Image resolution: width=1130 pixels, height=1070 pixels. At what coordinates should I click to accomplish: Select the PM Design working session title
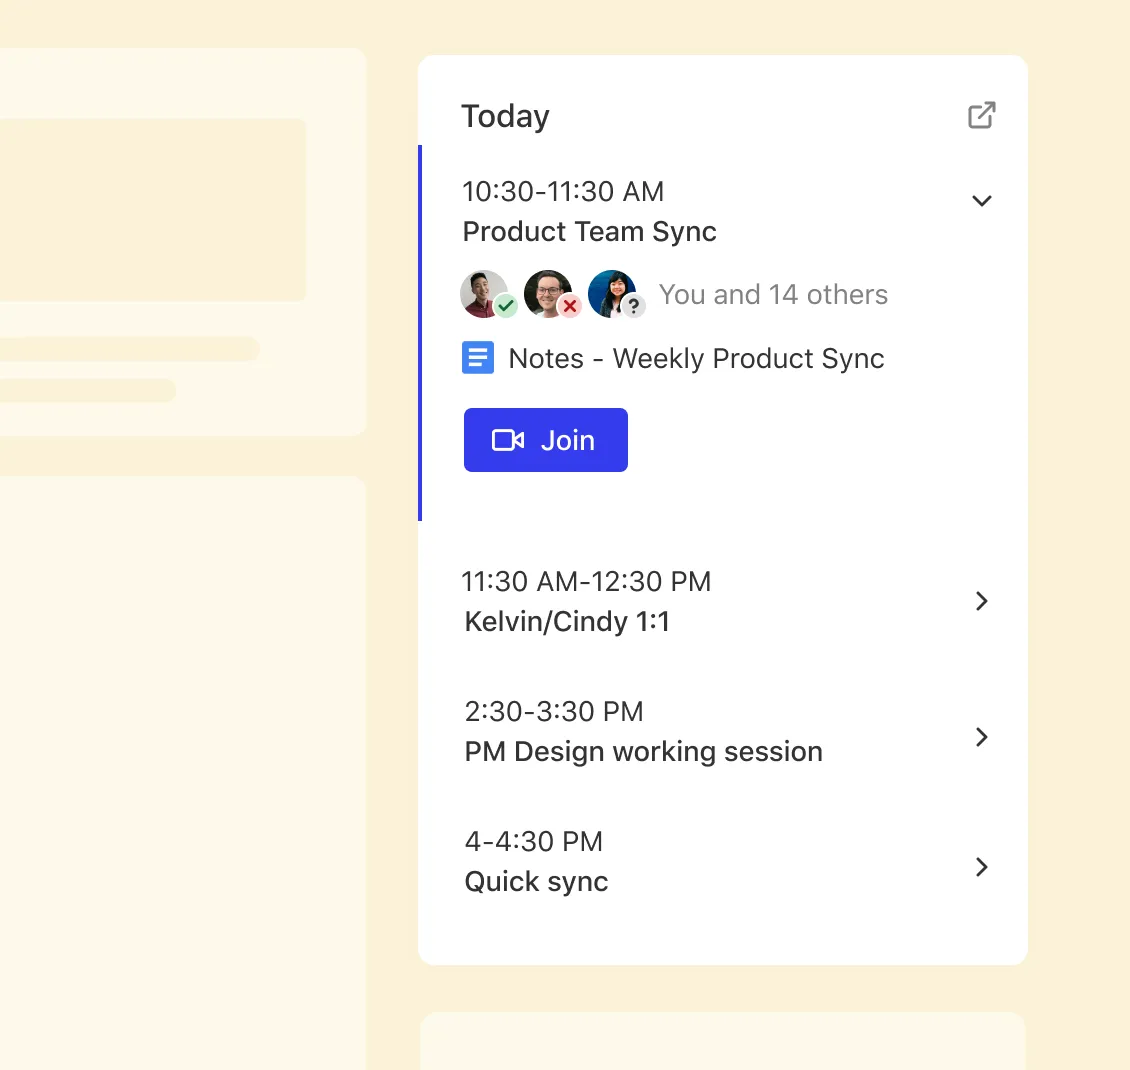pyautogui.click(x=643, y=752)
